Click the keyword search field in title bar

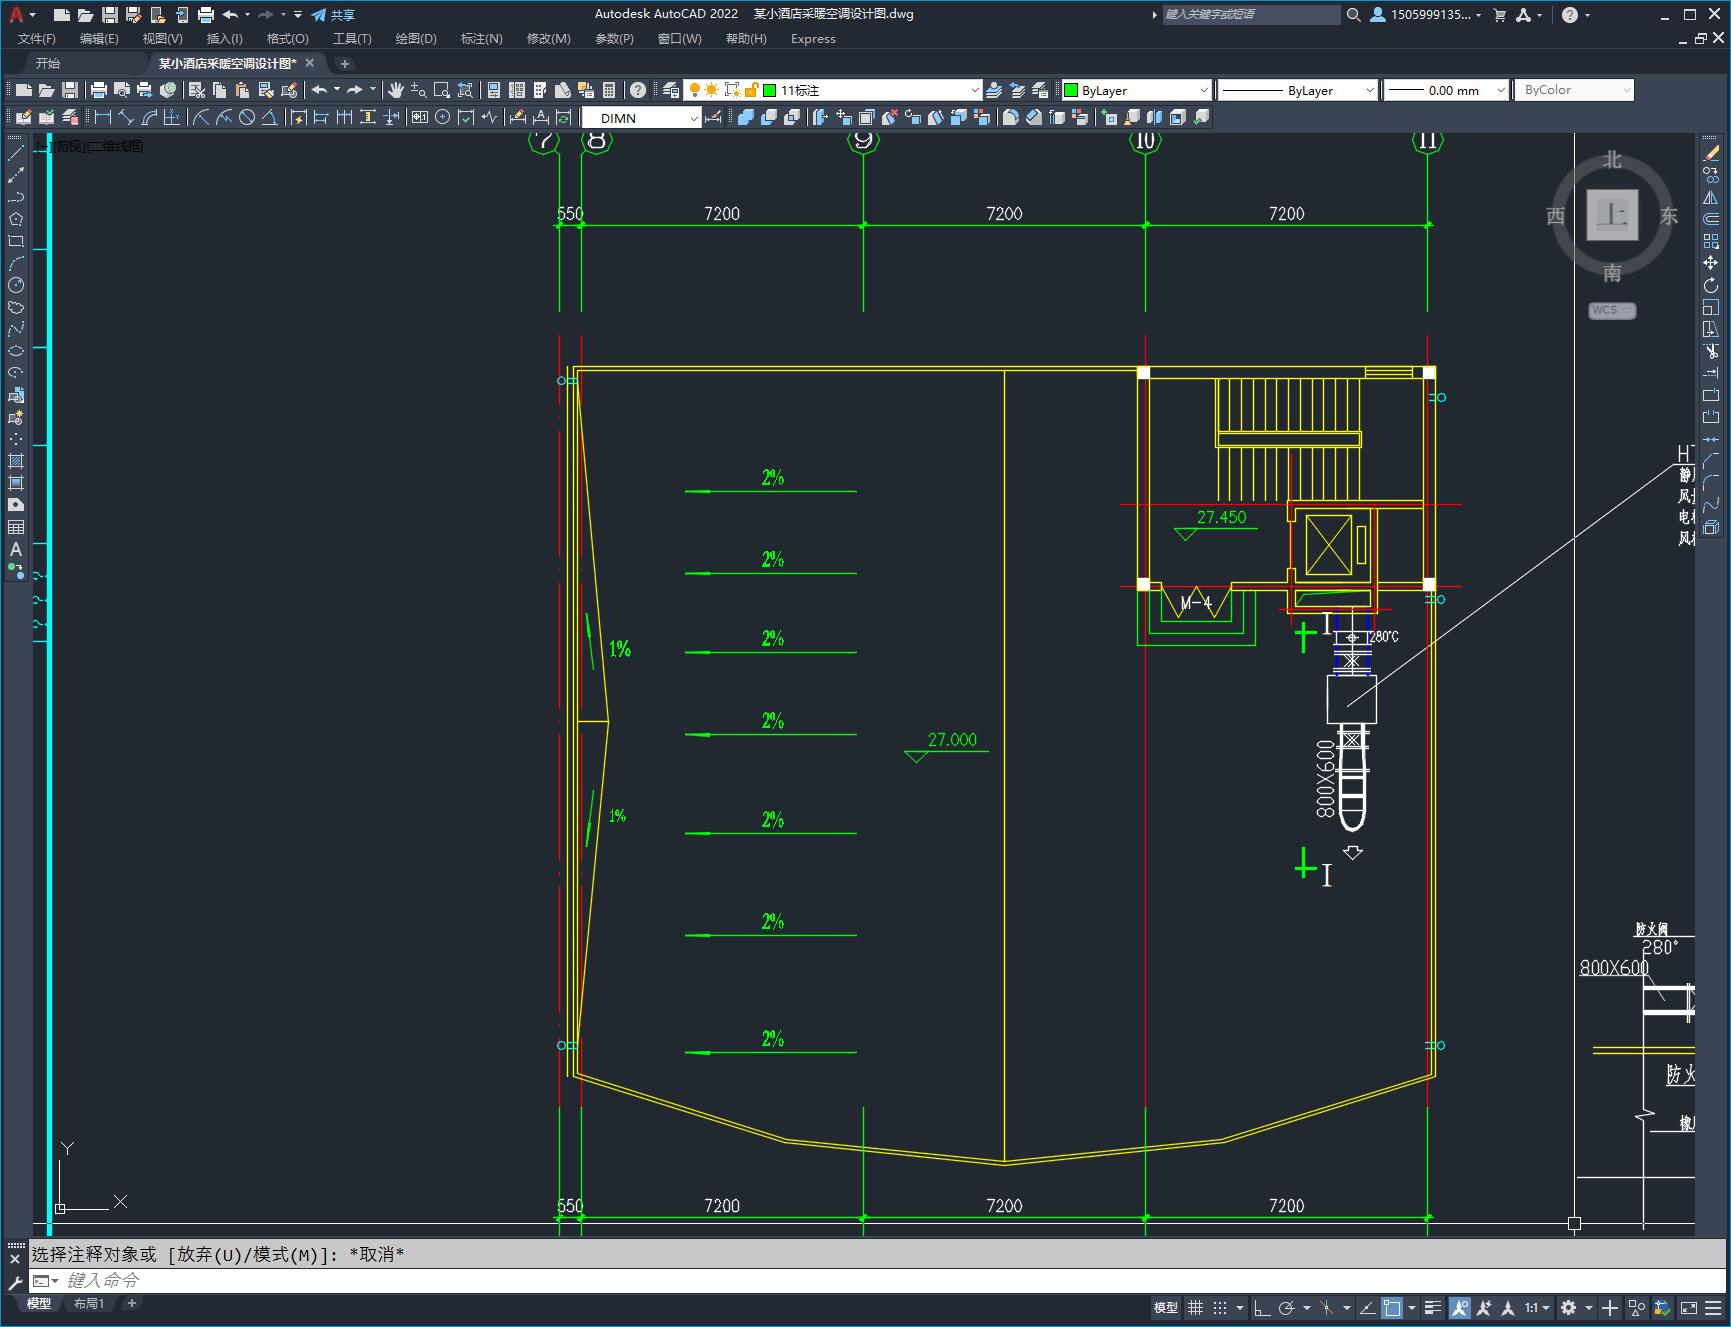click(x=1250, y=15)
